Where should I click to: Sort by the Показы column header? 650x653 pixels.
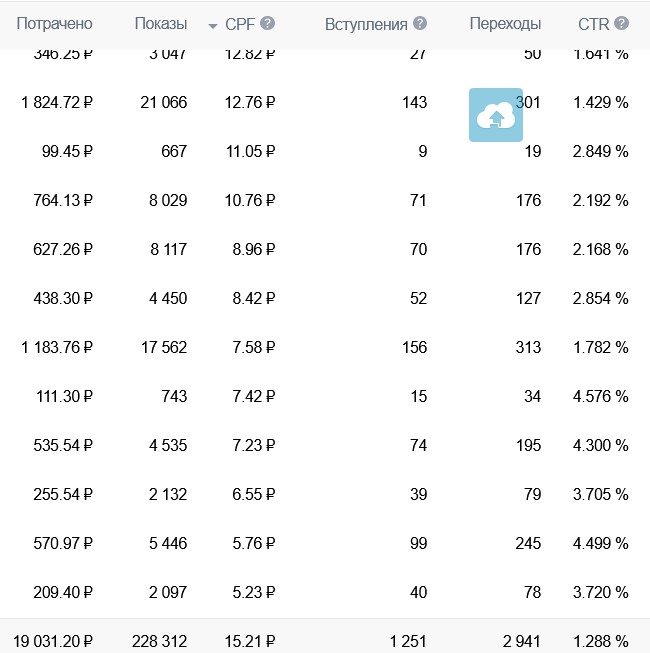160,24
